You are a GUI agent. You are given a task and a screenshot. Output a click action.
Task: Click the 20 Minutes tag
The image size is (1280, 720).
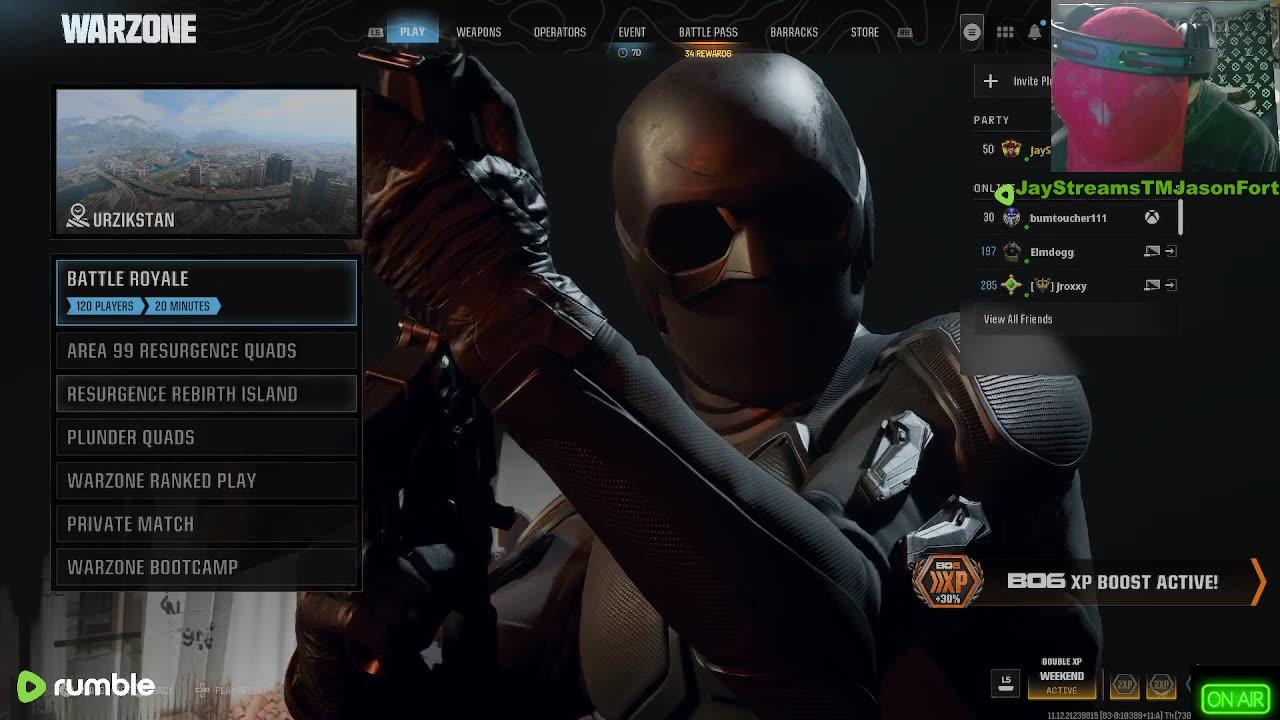click(x=182, y=306)
